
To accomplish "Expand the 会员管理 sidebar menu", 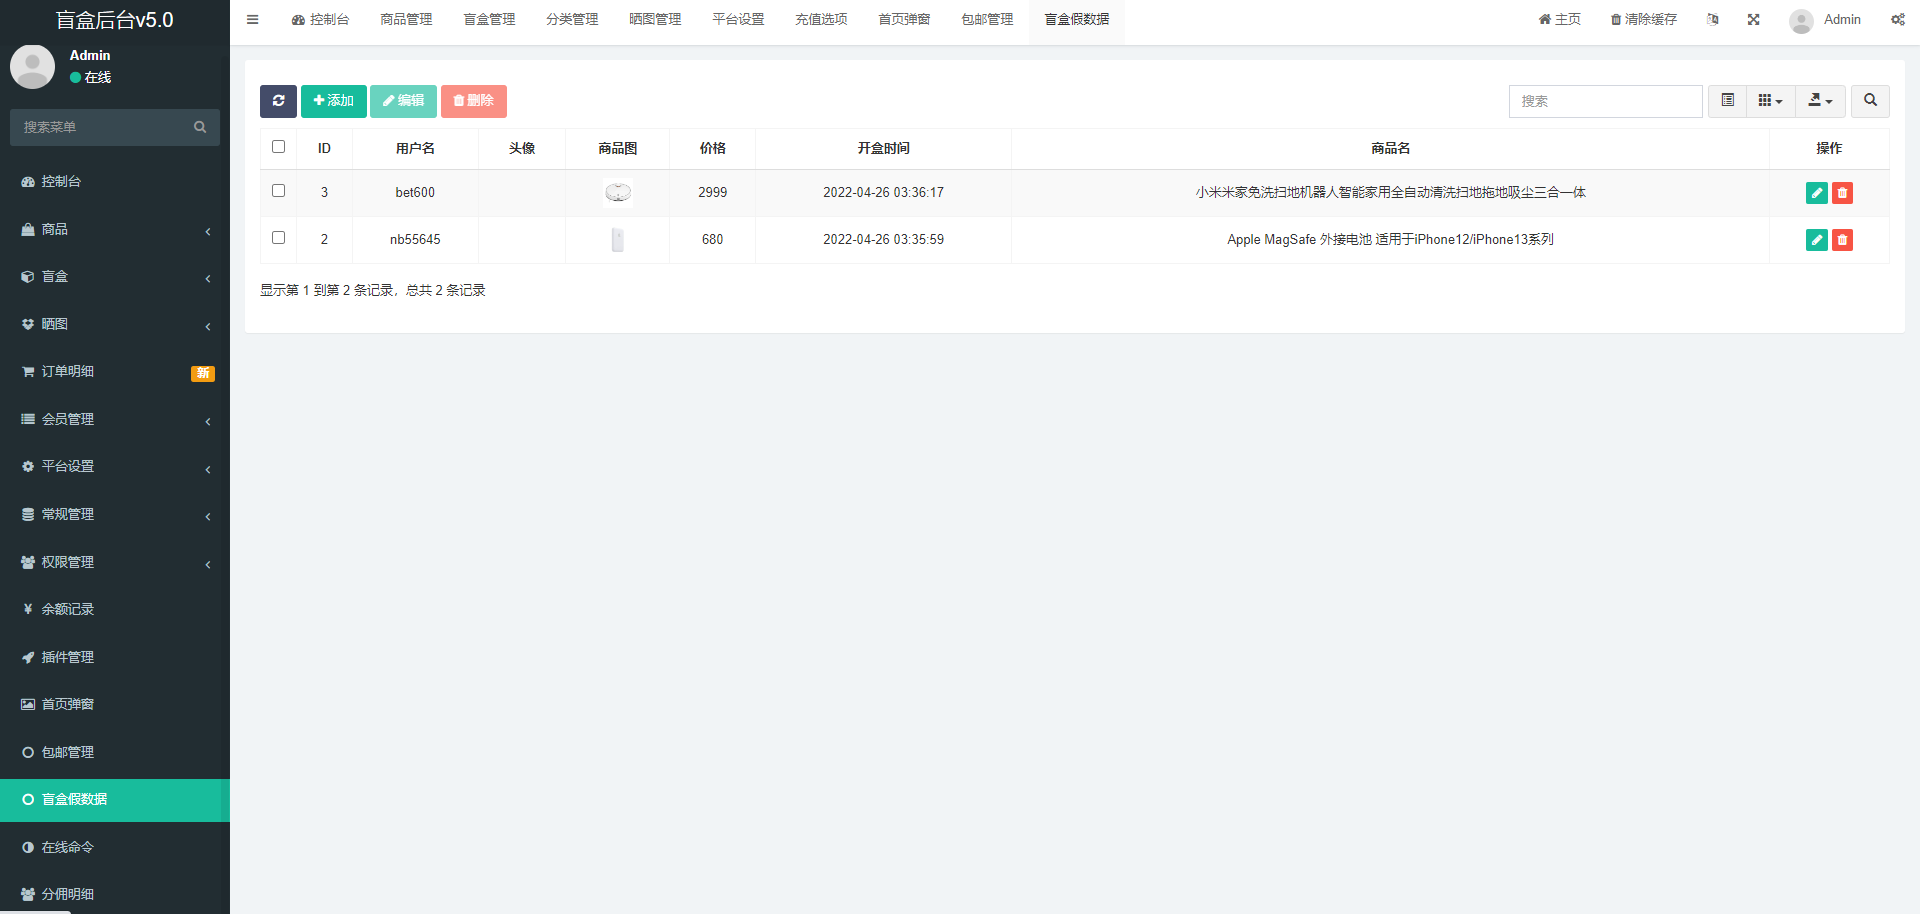I will [x=115, y=420].
